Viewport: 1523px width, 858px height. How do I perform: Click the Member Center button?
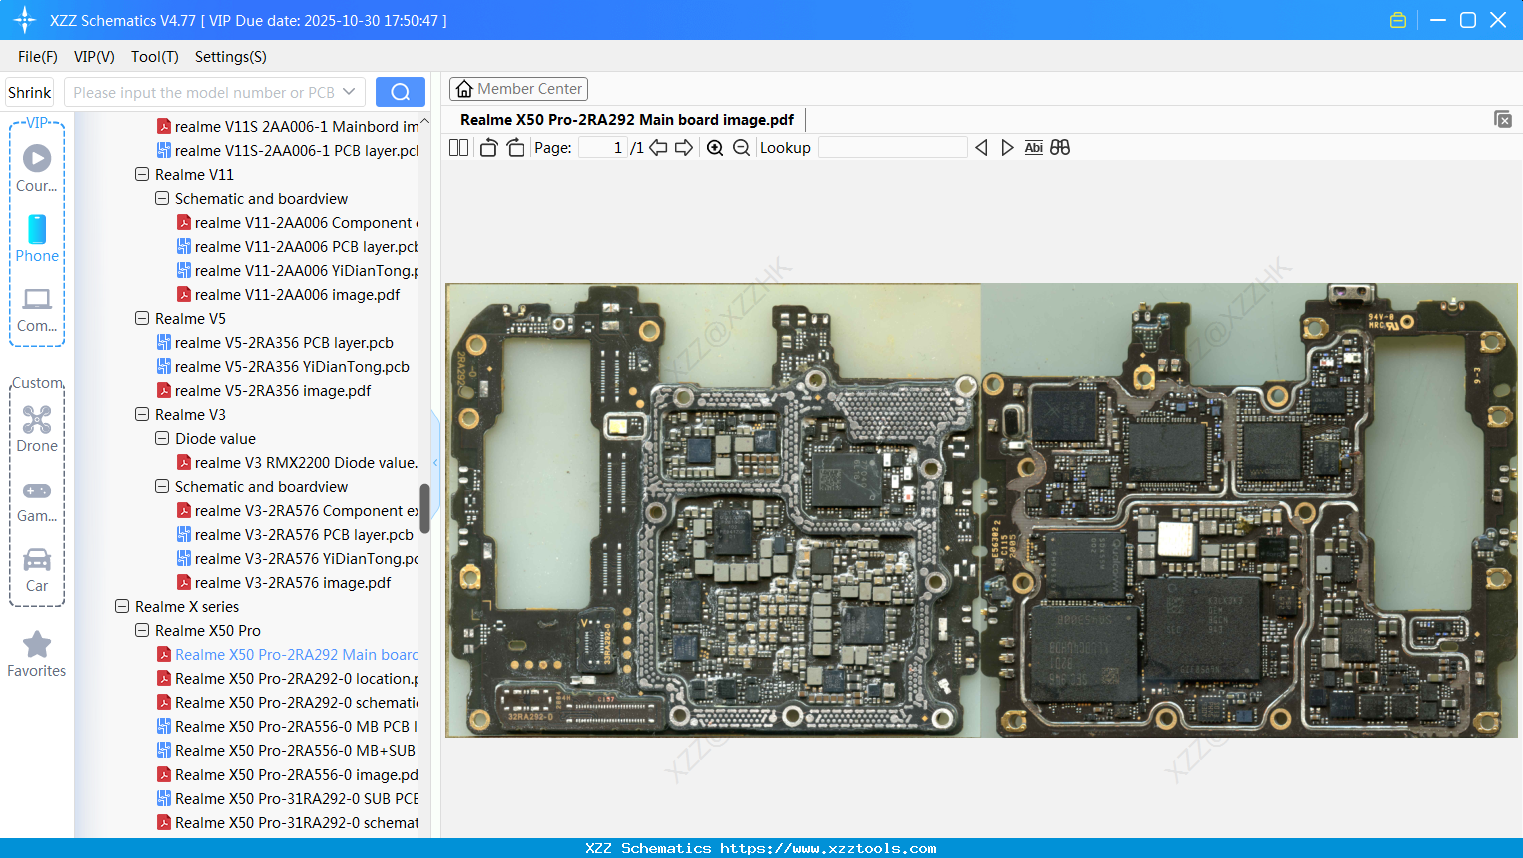pyautogui.click(x=518, y=89)
